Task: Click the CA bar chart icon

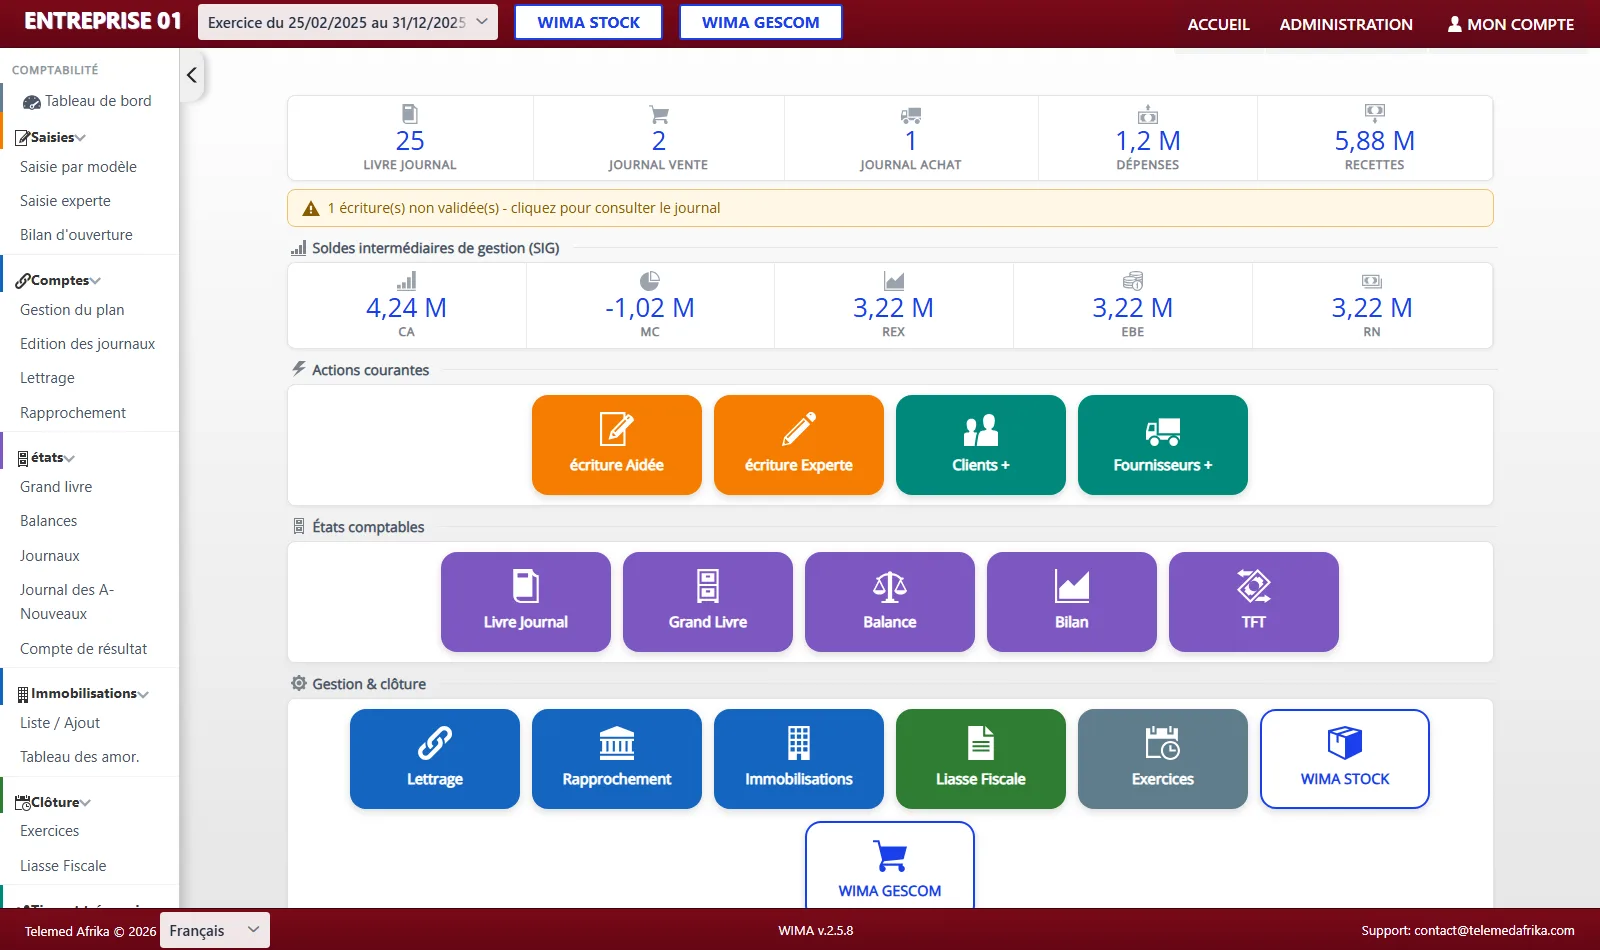Action: (x=406, y=281)
